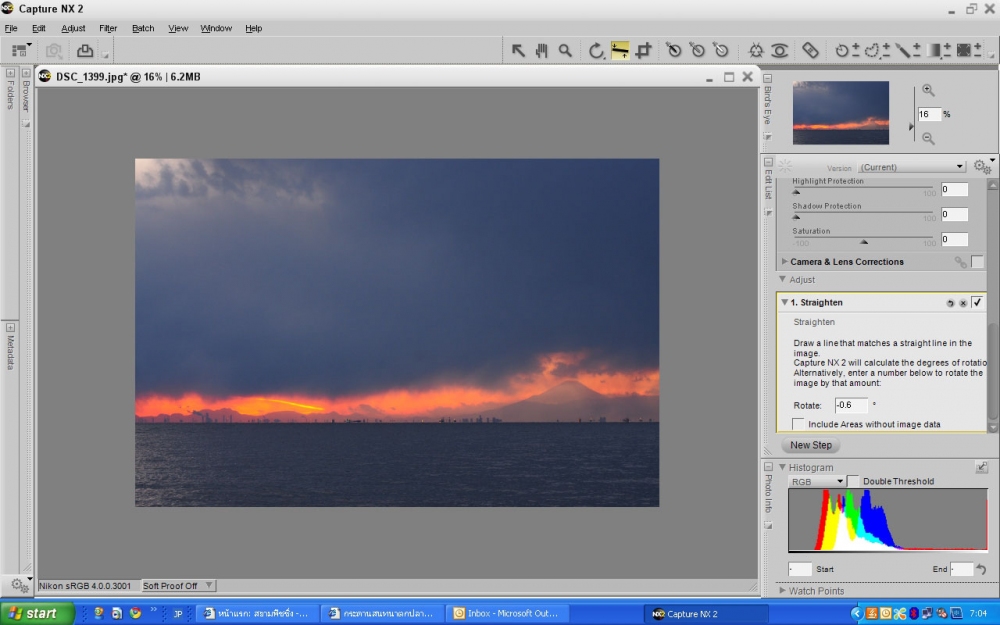
Task: Open the File menu
Action: [x=11, y=28]
